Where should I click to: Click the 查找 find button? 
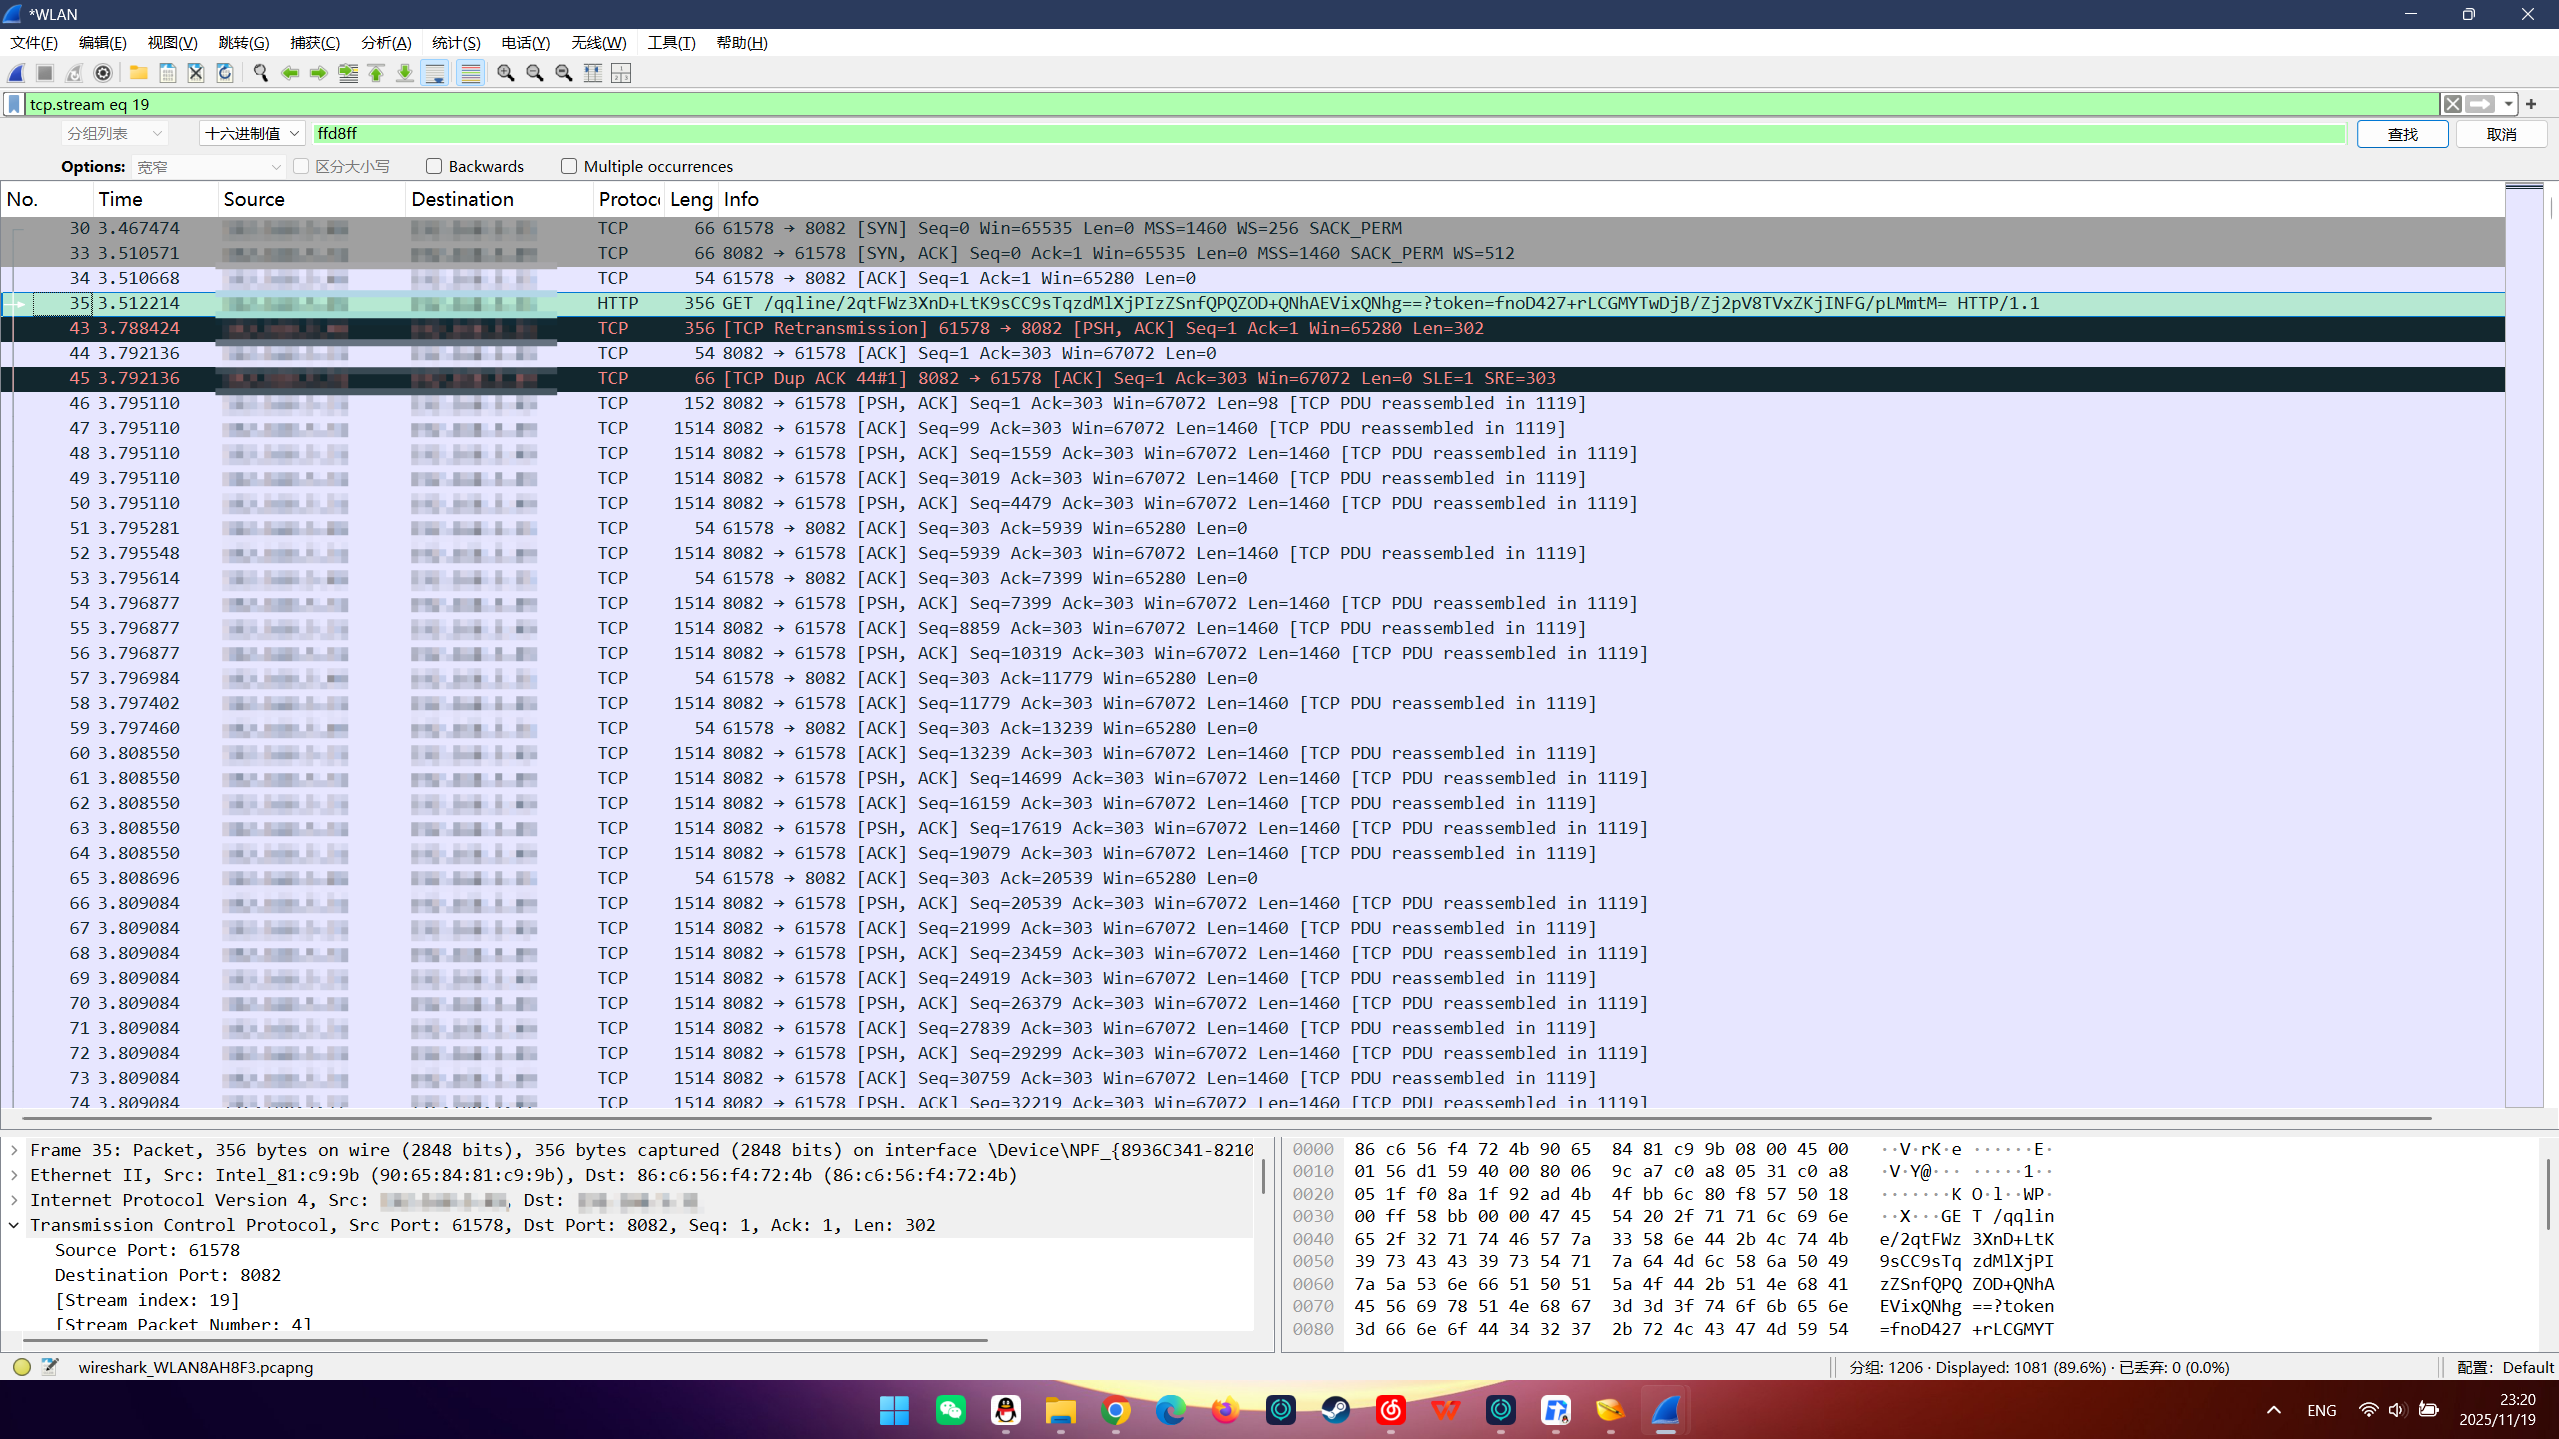coord(2401,133)
